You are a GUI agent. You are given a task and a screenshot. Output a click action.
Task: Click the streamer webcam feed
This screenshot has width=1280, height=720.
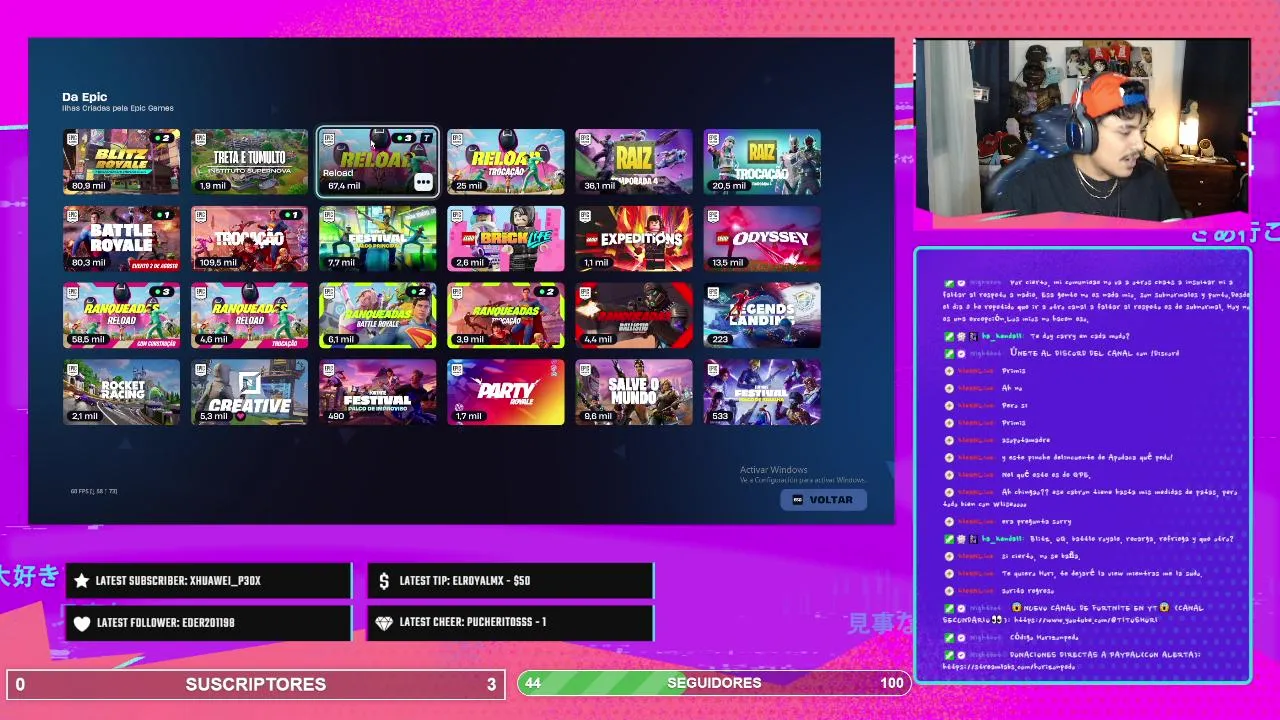(x=1082, y=128)
